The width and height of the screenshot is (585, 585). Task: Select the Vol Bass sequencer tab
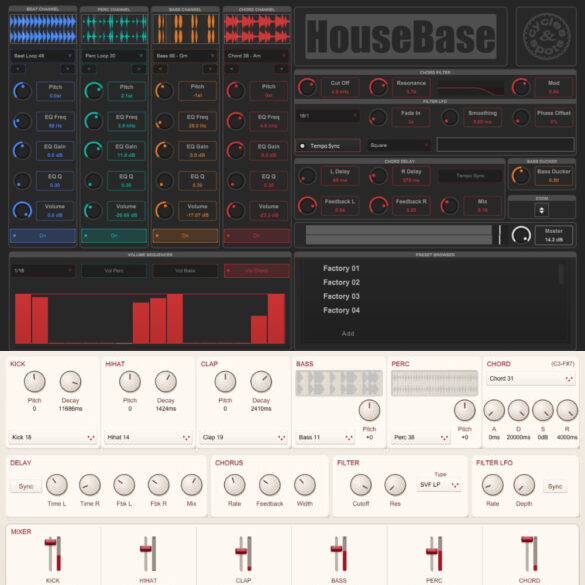[185, 271]
